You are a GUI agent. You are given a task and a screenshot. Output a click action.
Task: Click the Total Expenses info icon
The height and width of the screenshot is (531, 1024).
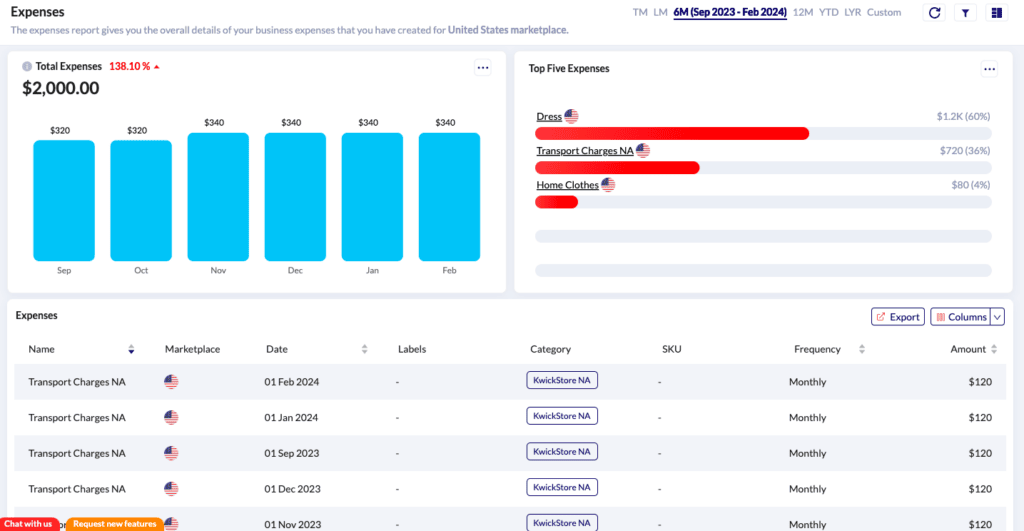[27, 66]
